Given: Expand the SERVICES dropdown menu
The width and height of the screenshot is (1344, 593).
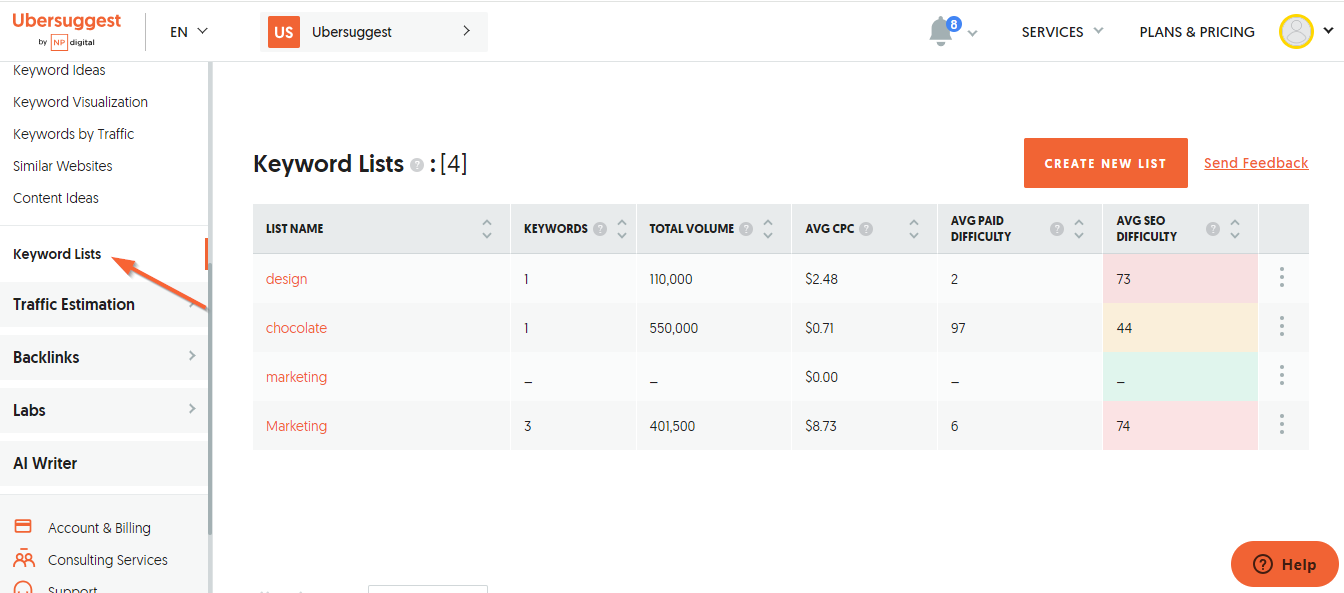Looking at the screenshot, I should point(1062,32).
